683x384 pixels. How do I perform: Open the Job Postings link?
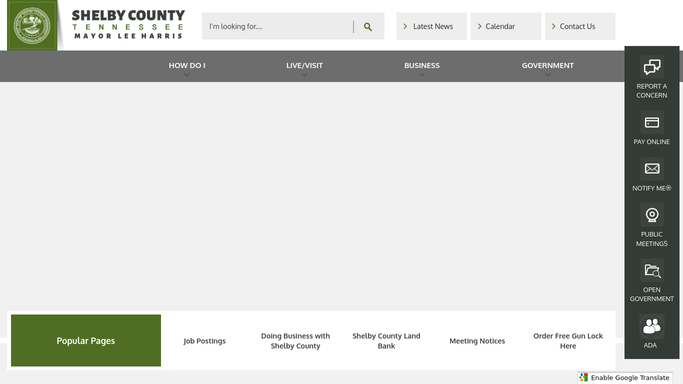[x=205, y=341]
